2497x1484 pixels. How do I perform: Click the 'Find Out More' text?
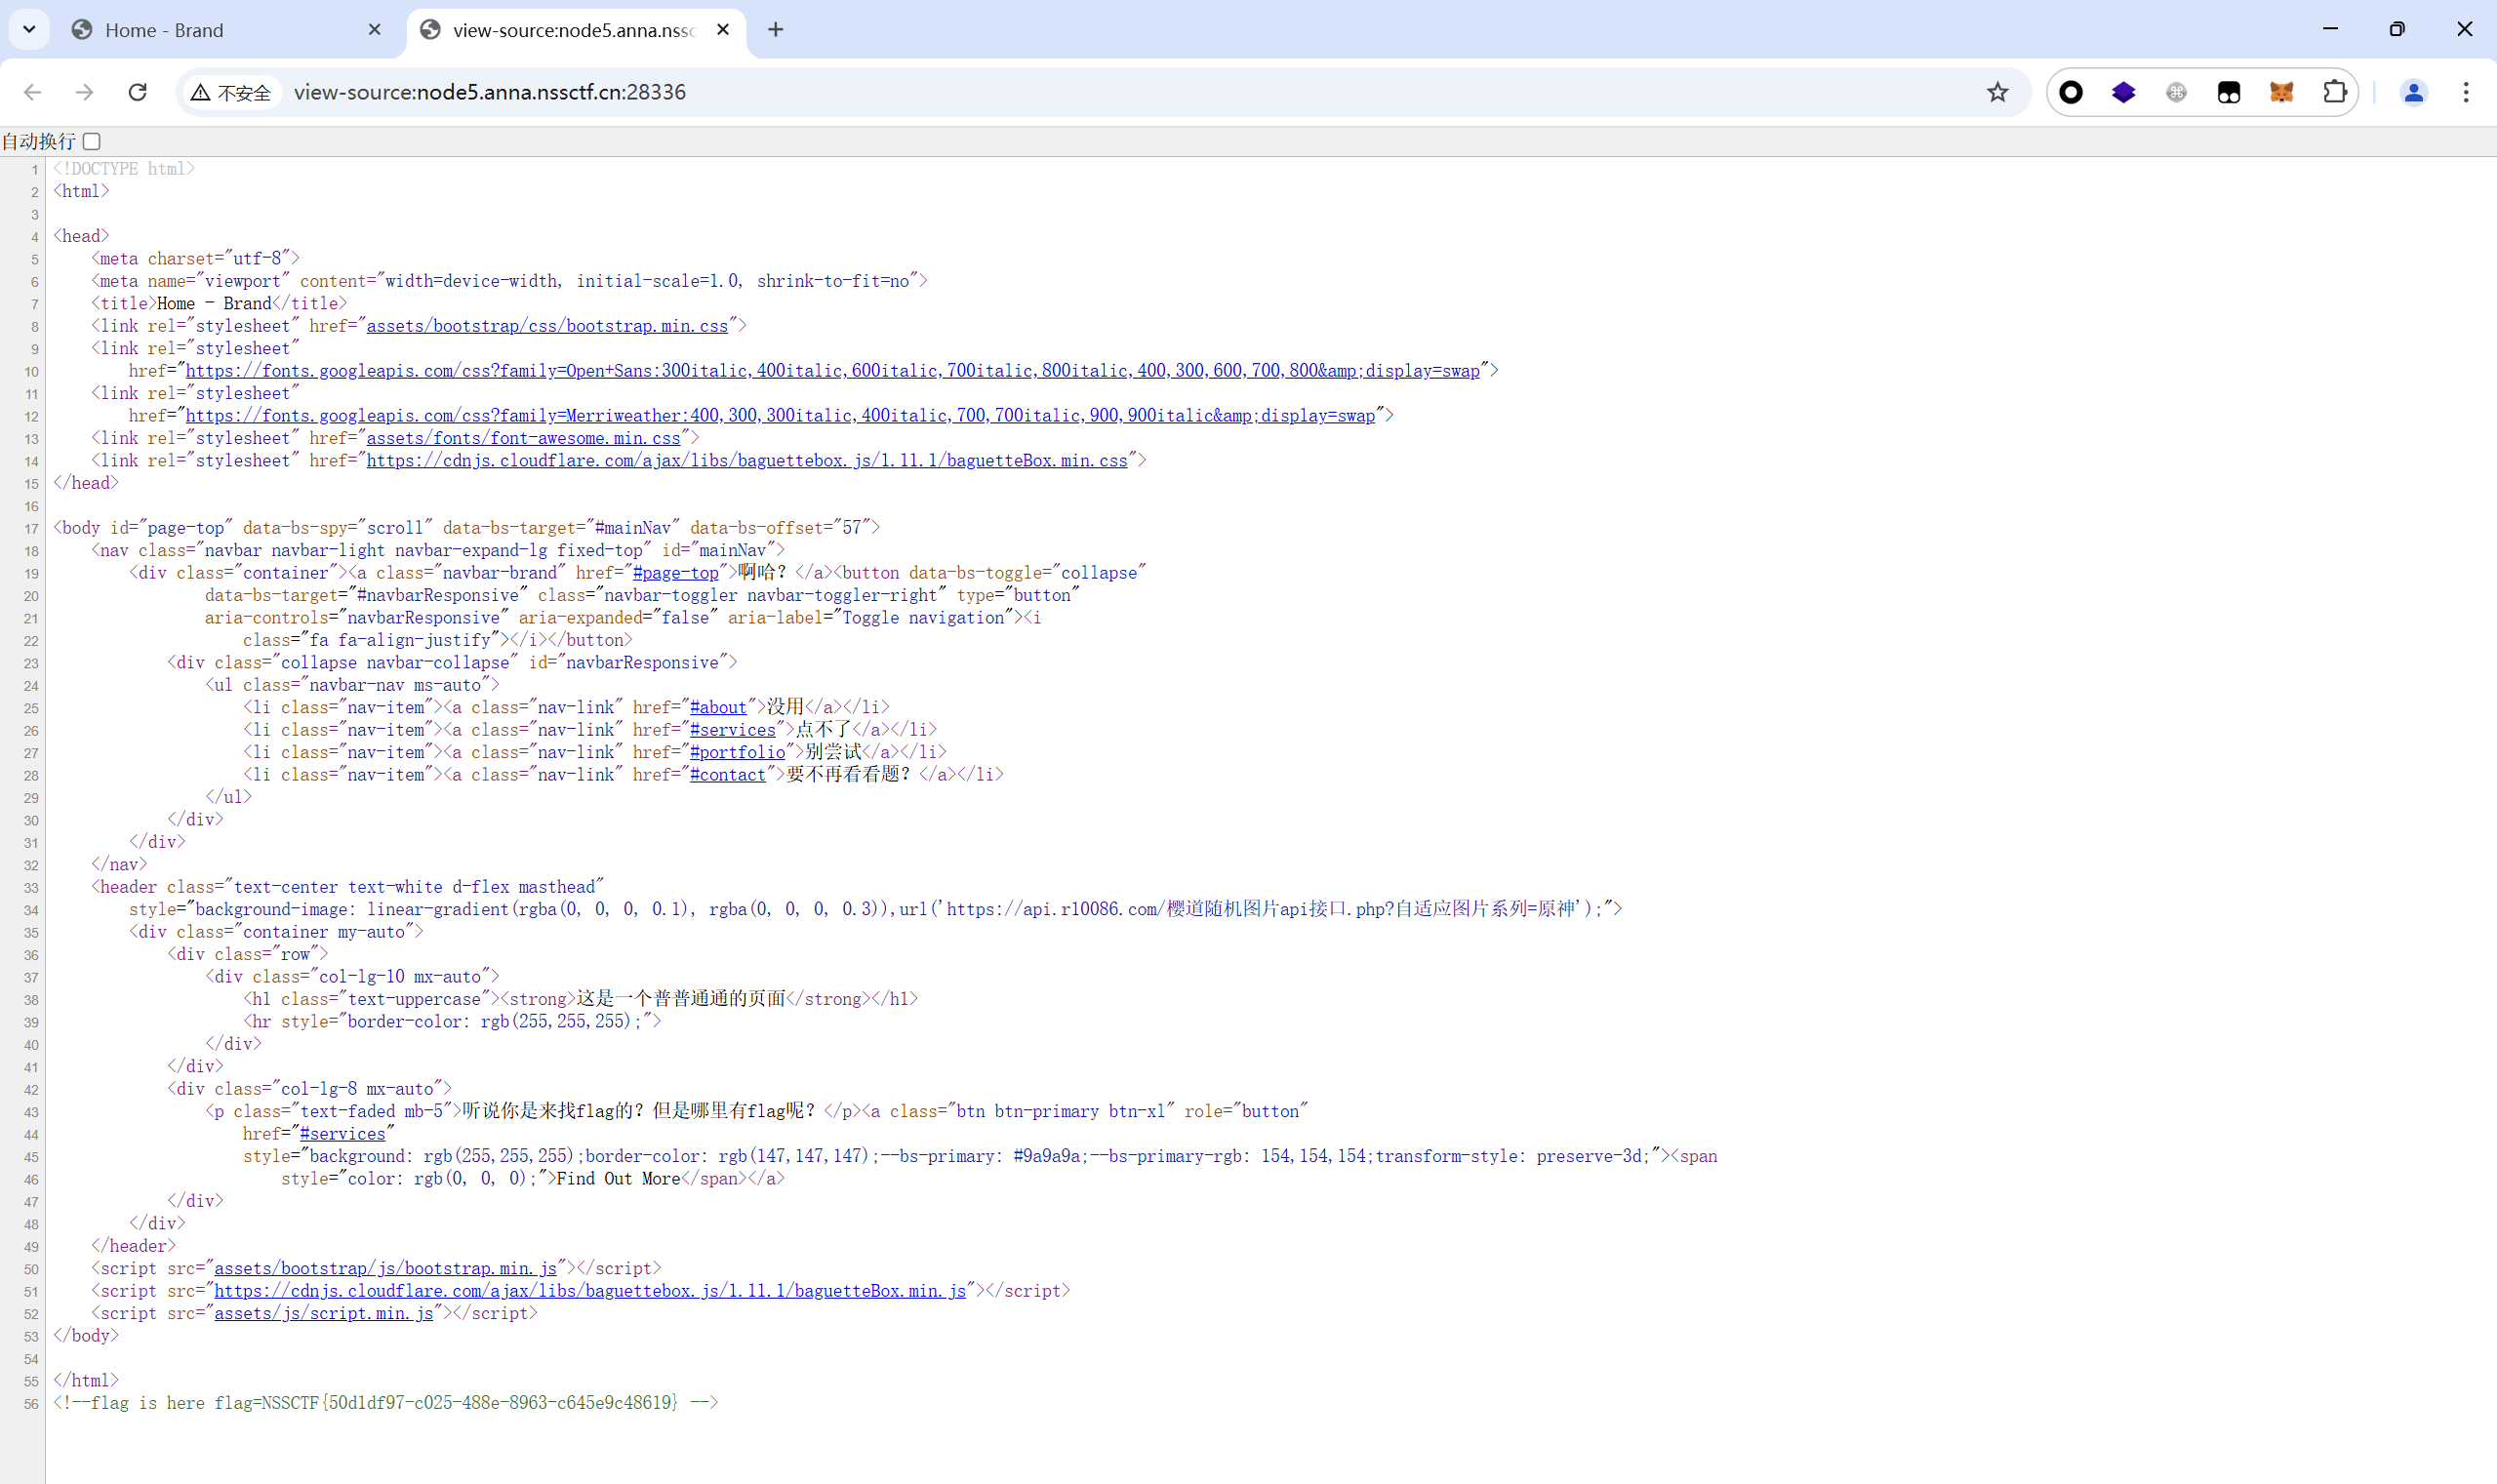tap(618, 1179)
